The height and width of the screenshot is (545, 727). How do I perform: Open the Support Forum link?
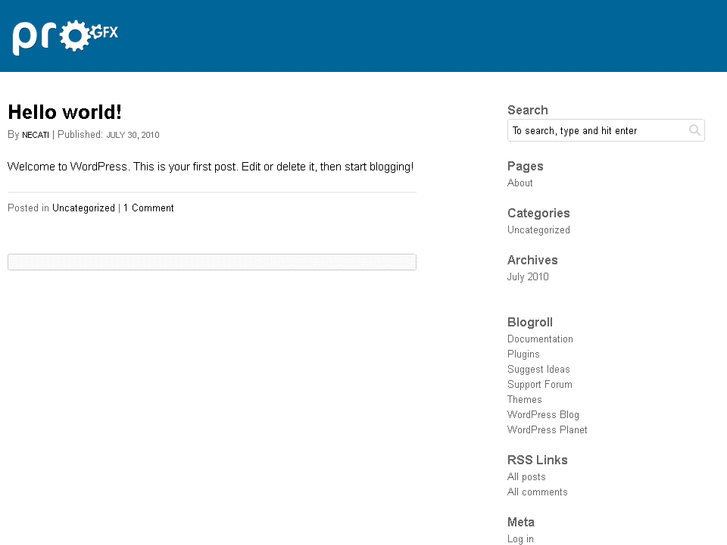tap(540, 384)
